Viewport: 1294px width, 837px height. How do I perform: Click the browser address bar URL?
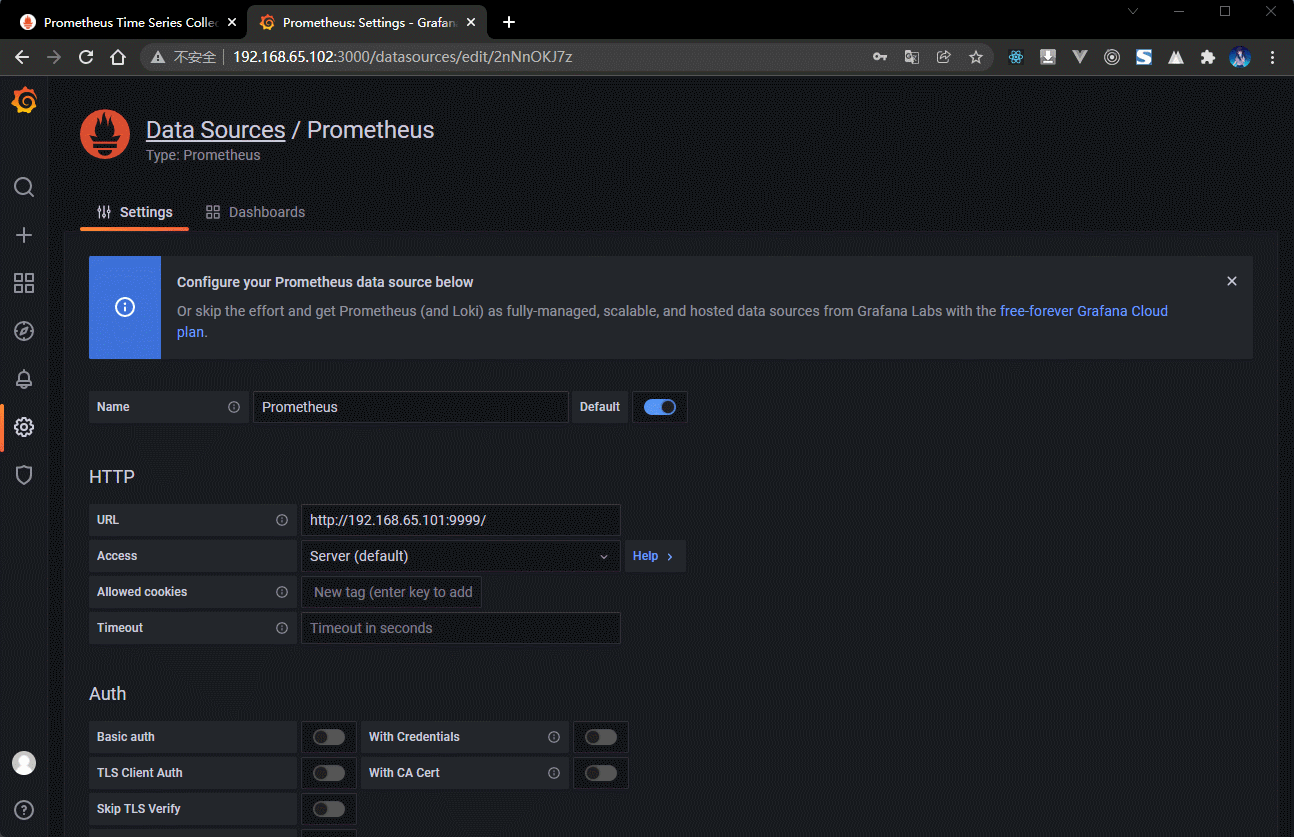(x=403, y=57)
